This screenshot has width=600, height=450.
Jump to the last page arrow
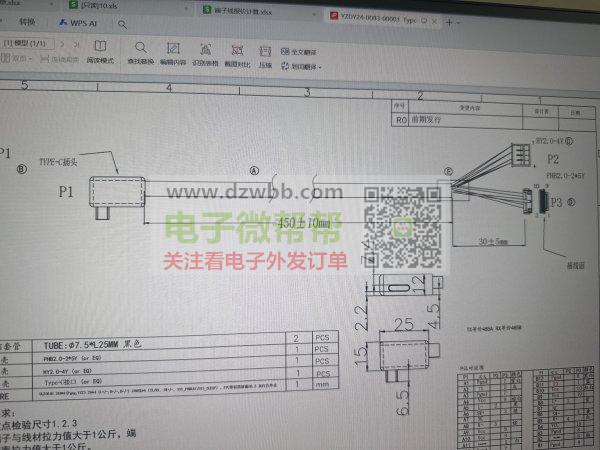coord(77,45)
